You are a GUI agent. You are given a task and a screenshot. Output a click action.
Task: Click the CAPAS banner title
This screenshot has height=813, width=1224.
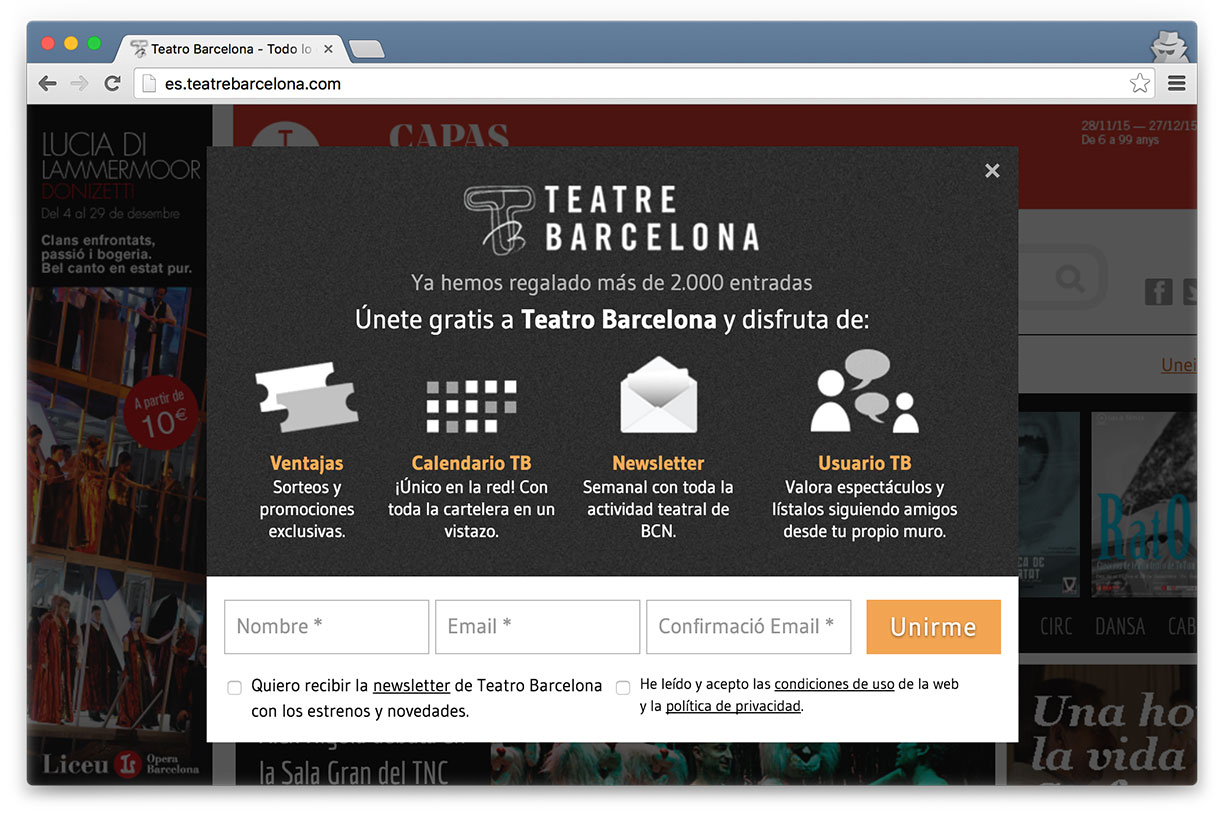point(449,135)
